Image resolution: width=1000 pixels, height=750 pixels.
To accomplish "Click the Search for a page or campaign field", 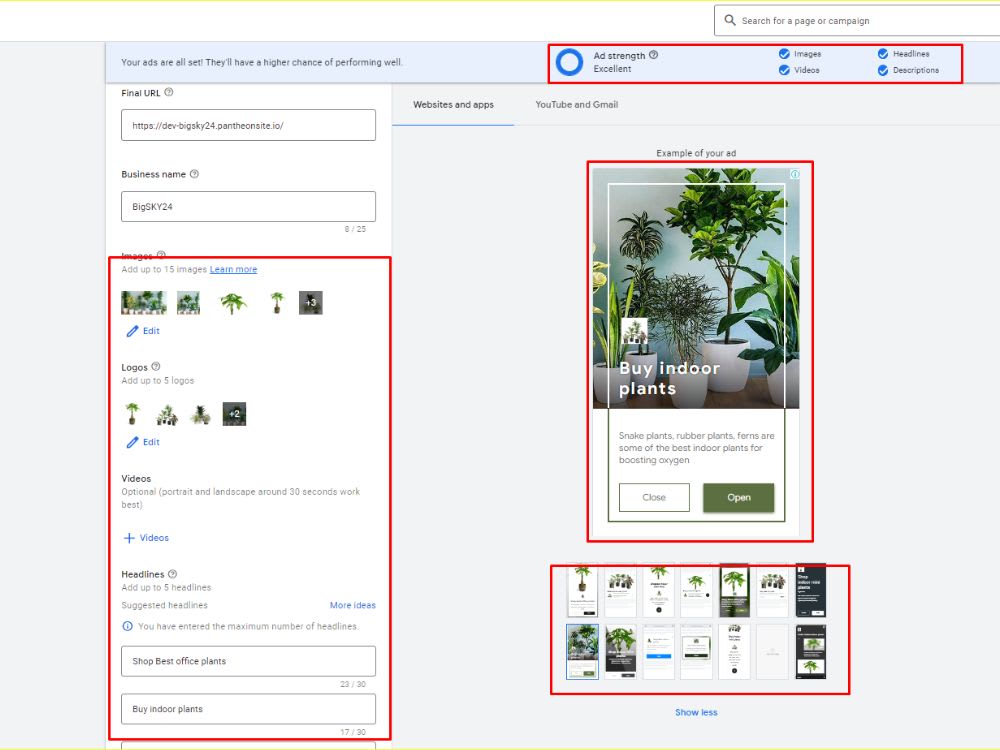I will (x=857, y=20).
